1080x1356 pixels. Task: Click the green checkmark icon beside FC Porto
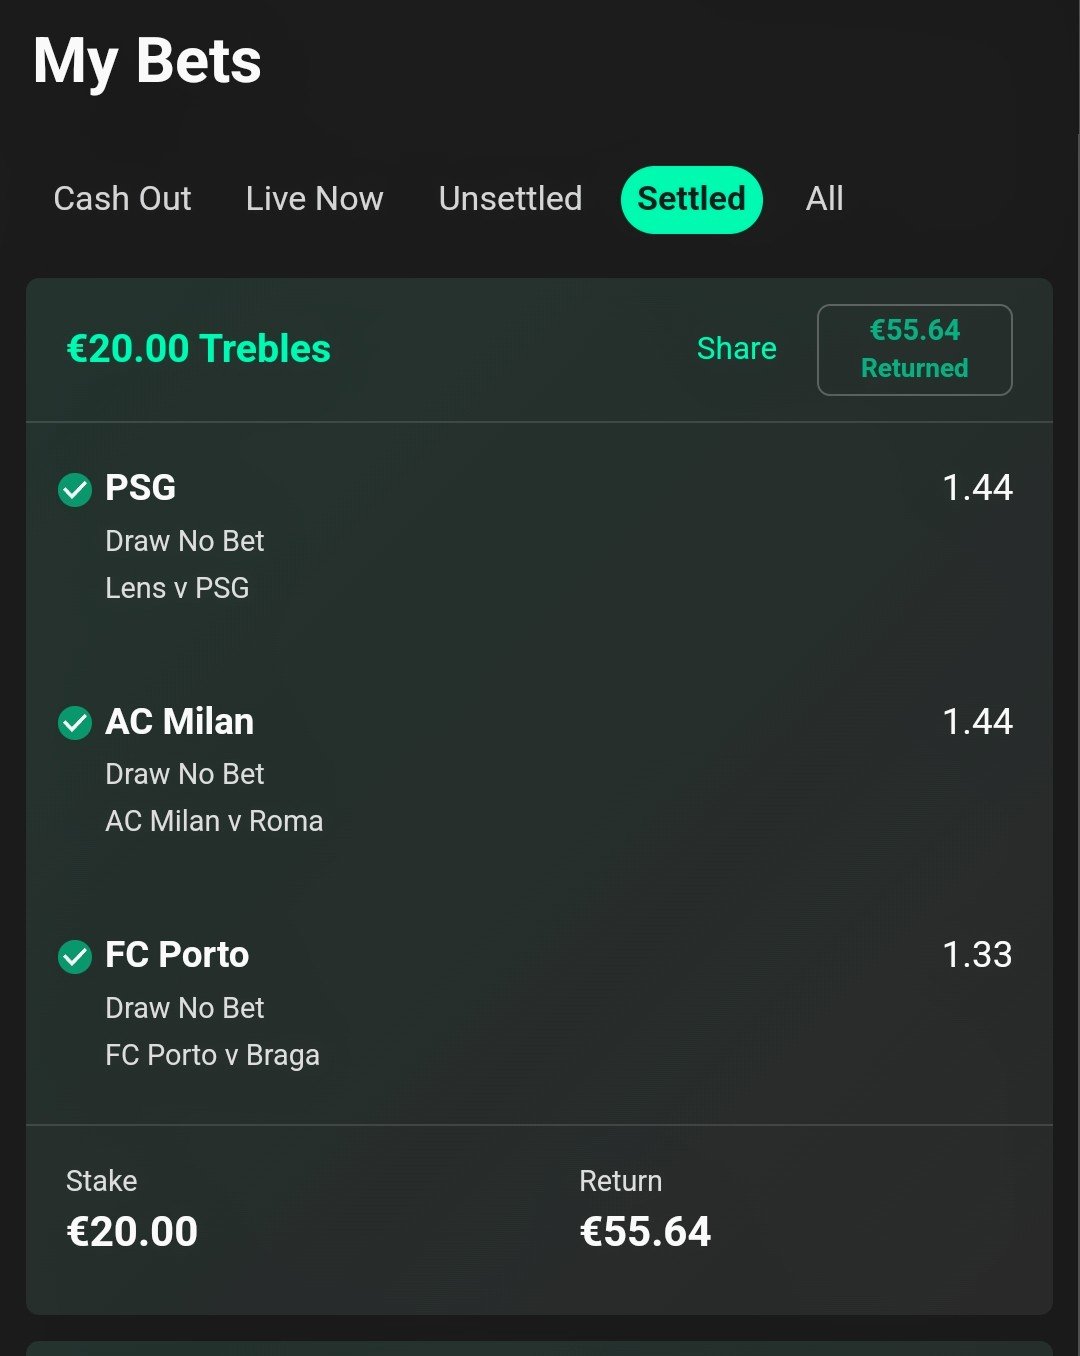(x=75, y=956)
